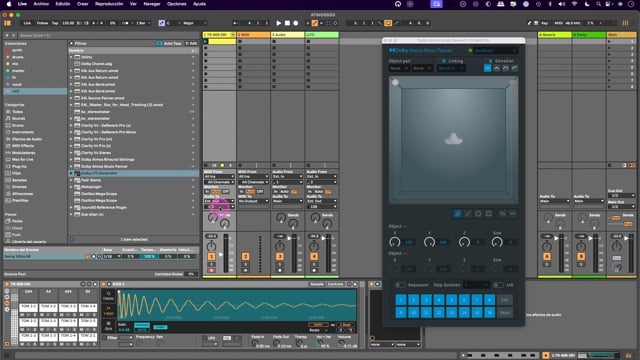Select the Max for Live category

[23, 160]
